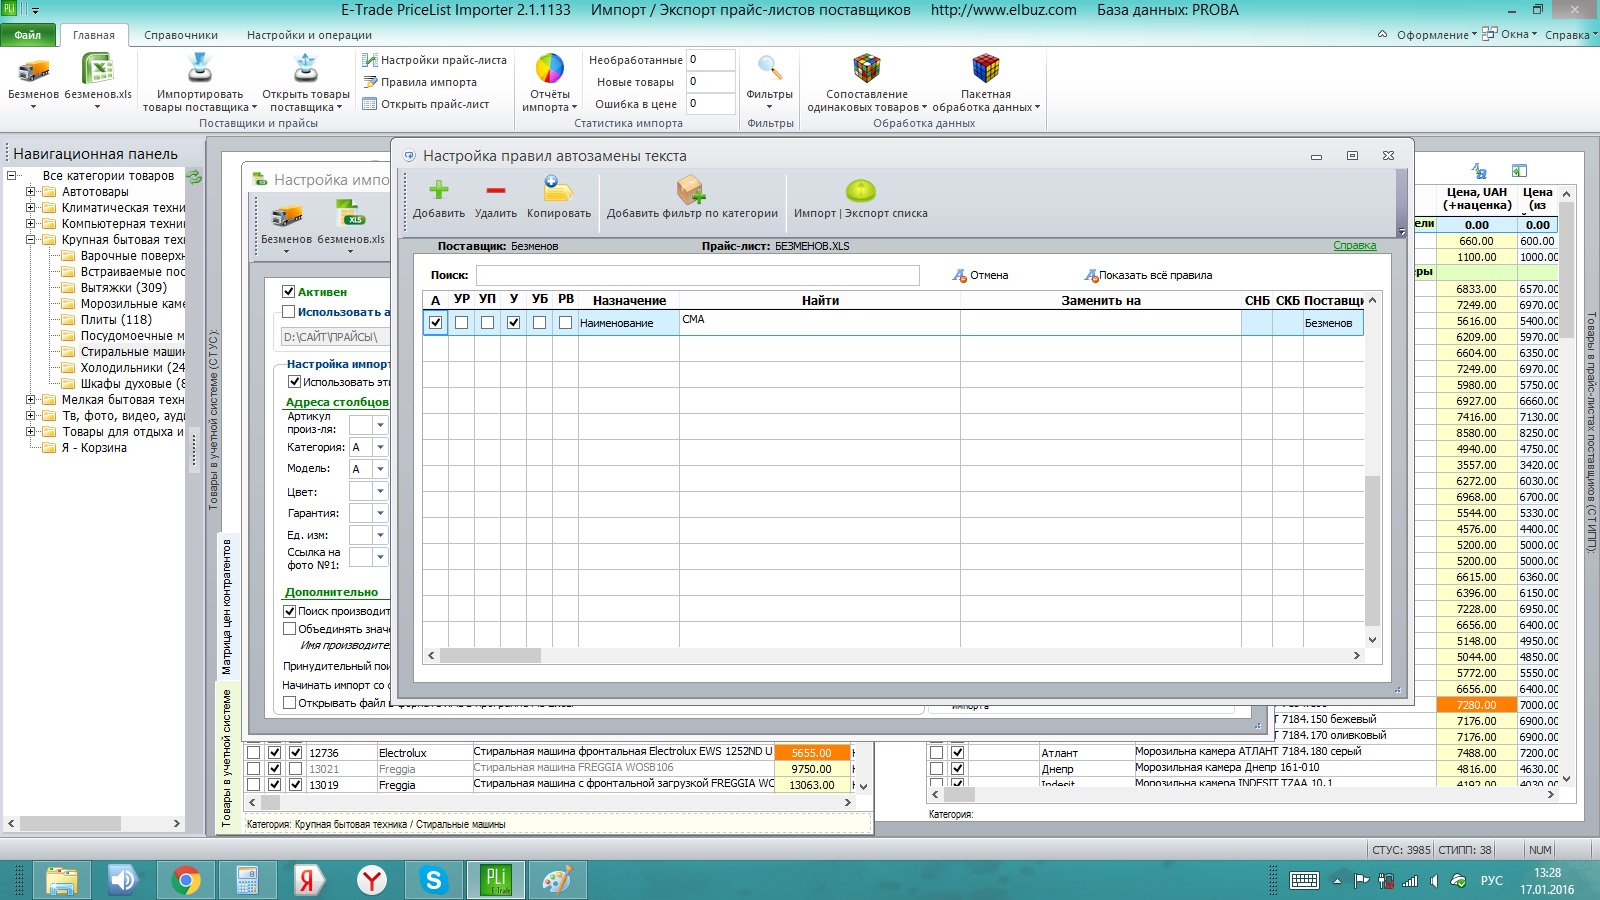The height and width of the screenshot is (900, 1600).
Task: Click Показать всё правила button
Action: (x=1148, y=275)
